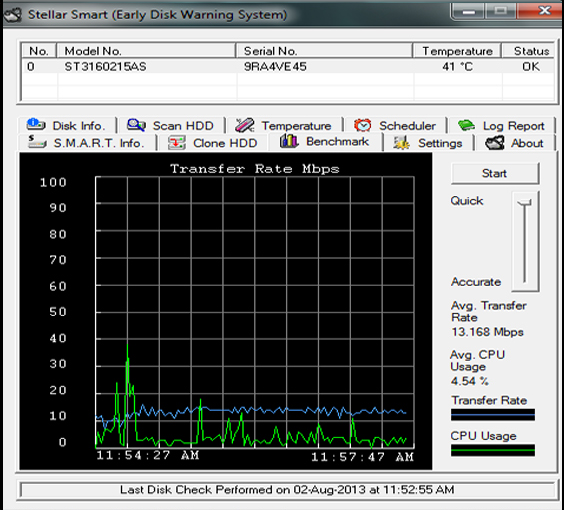Switch to the Clone HDD tab
The height and width of the screenshot is (510, 564).
pos(214,143)
